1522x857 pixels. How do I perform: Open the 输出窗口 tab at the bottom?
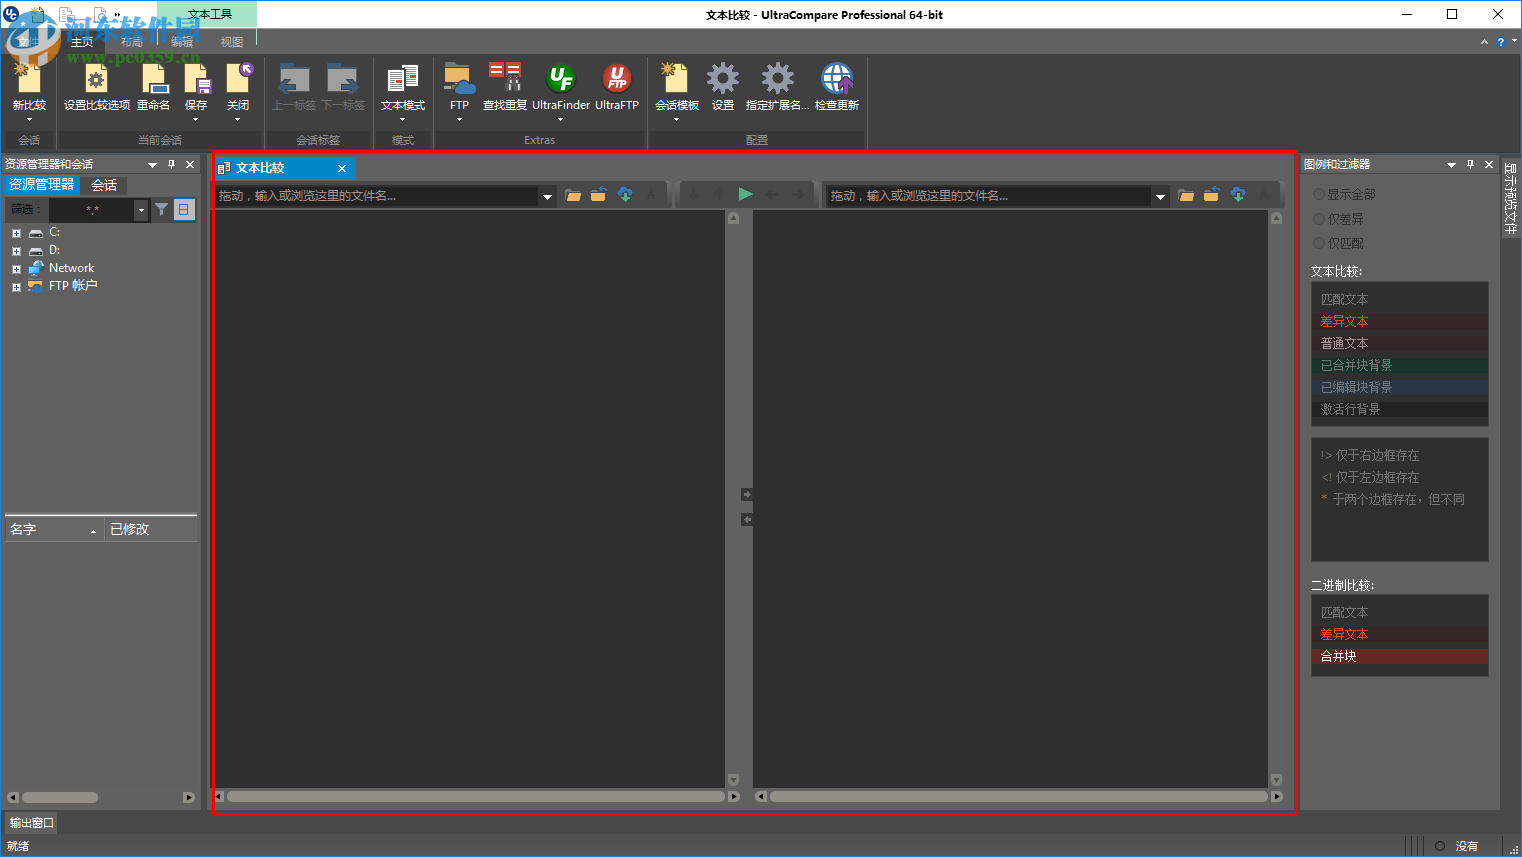pyautogui.click(x=31, y=822)
